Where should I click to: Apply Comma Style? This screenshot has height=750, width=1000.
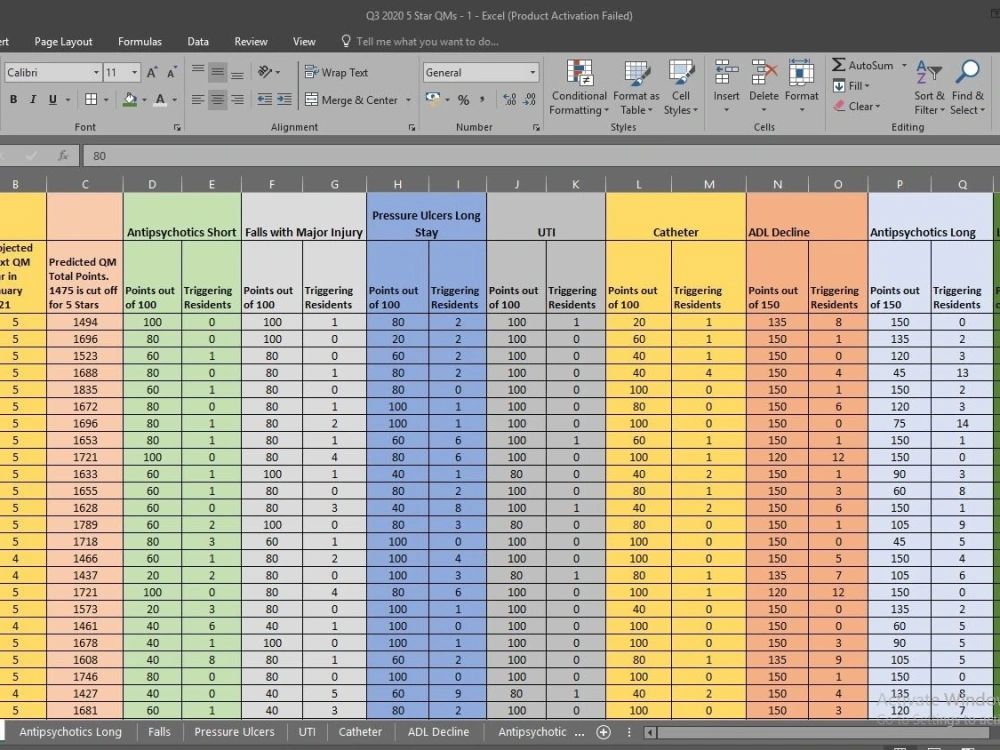point(482,99)
